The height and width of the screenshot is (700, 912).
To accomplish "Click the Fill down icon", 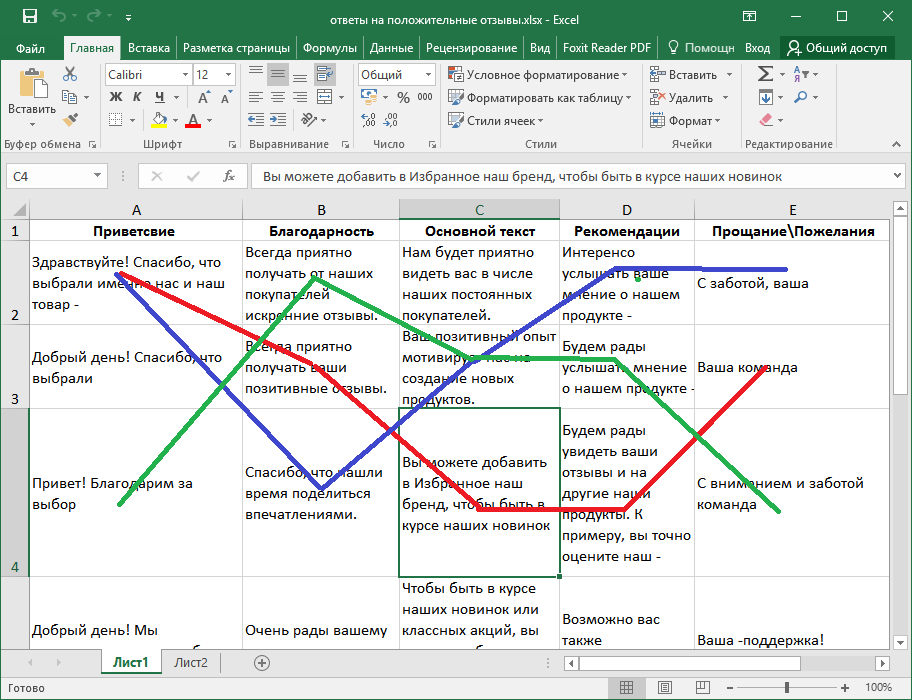I will 766,97.
